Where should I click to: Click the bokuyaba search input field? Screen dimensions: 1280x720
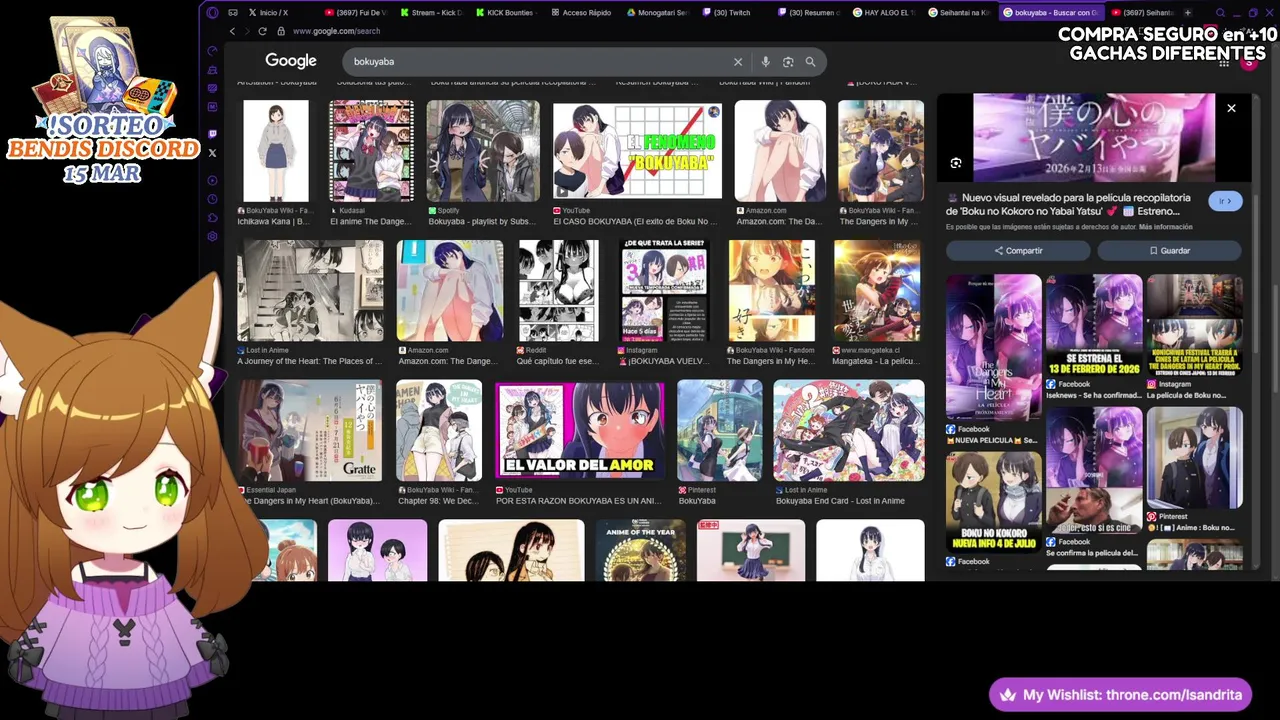[540, 62]
